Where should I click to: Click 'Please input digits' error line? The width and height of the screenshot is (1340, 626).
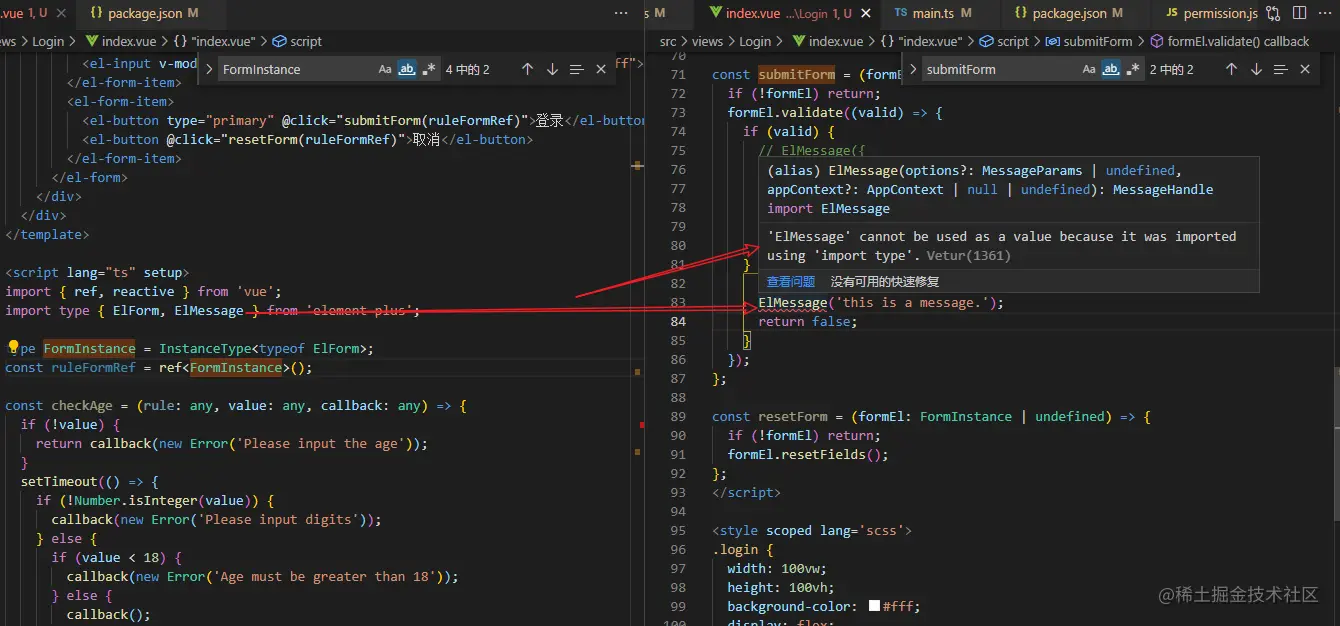tap(216, 520)
